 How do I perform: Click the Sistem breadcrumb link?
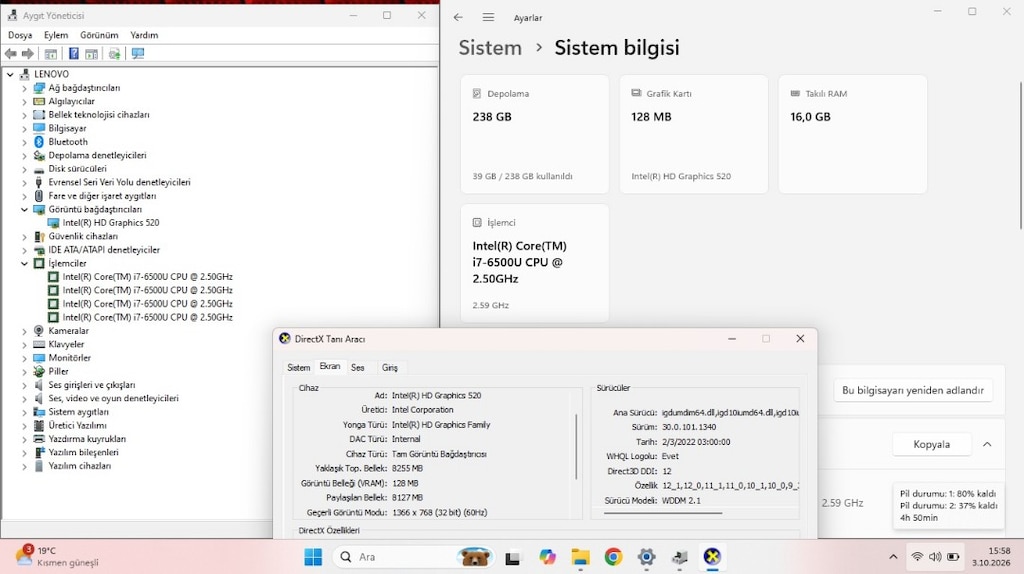pyautogui.click(x=490, y=48)
